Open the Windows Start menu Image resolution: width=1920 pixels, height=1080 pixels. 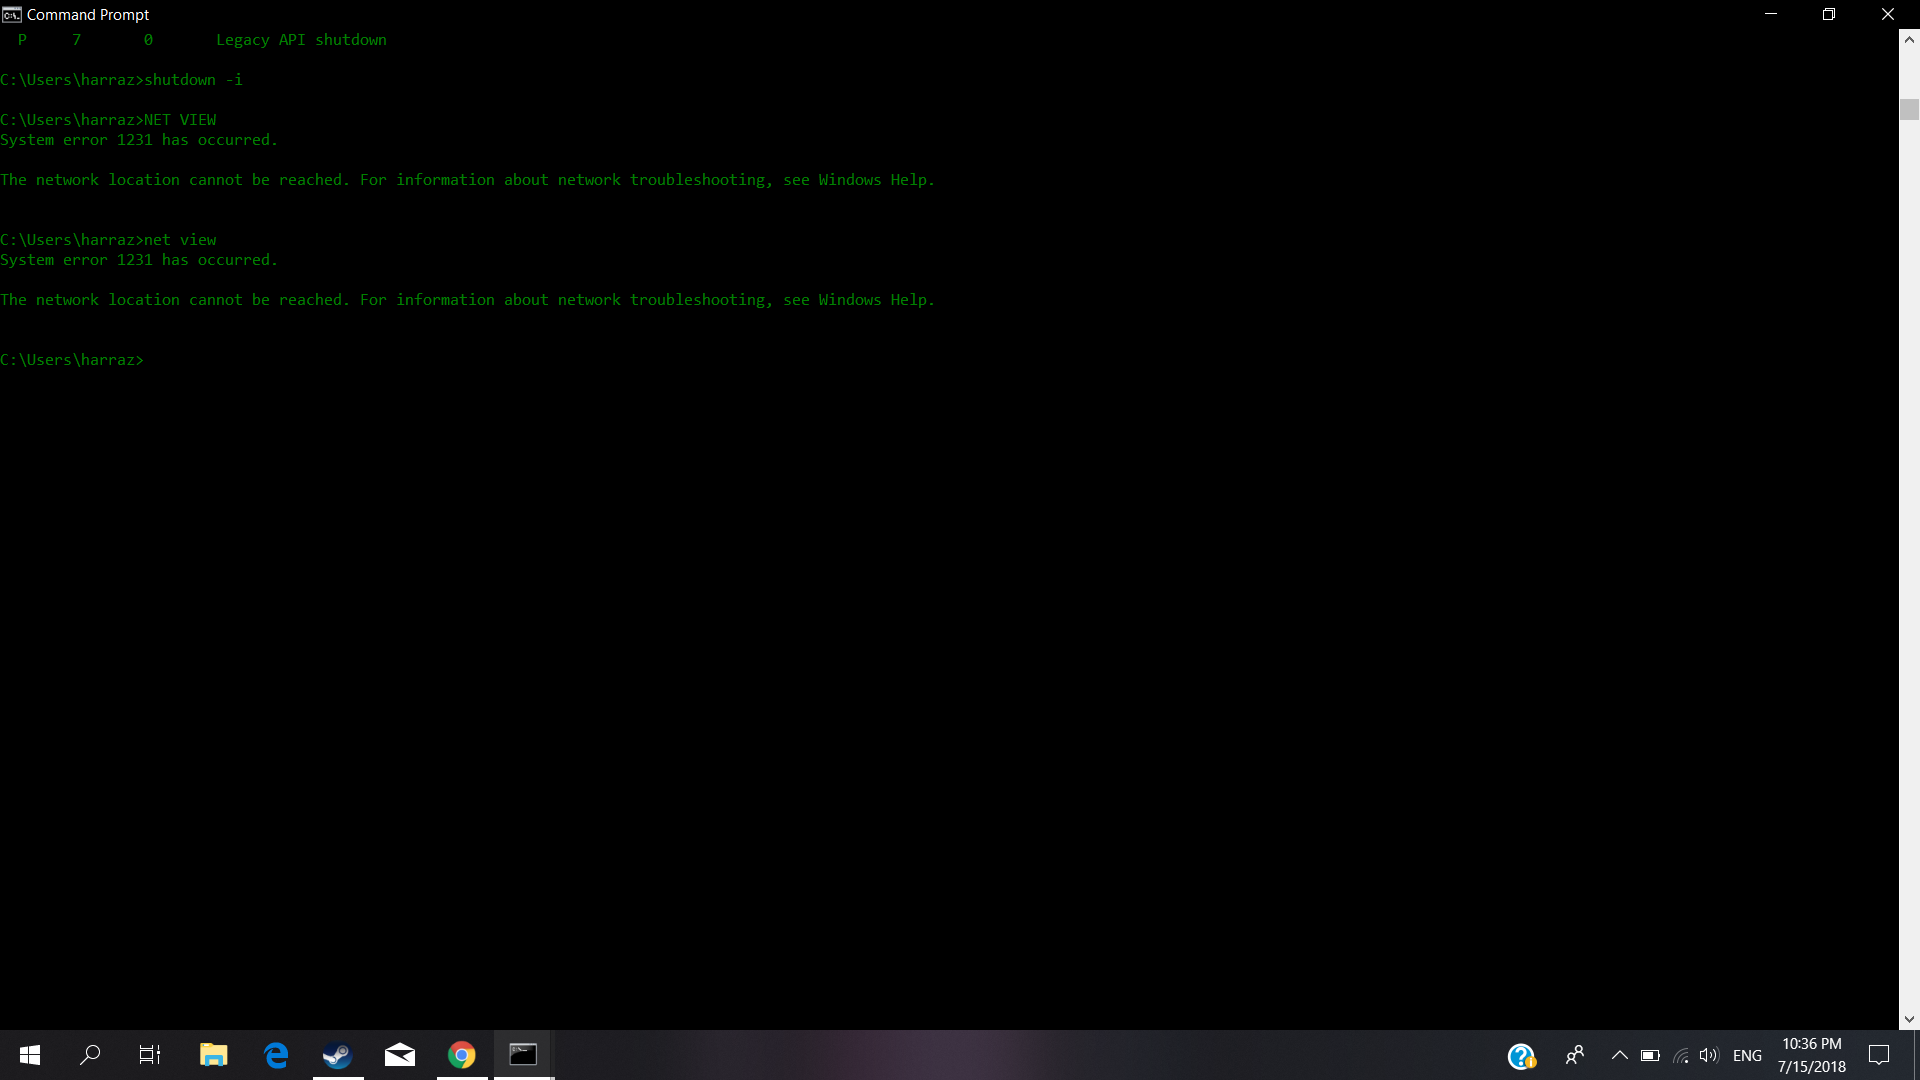(30, 1055)
